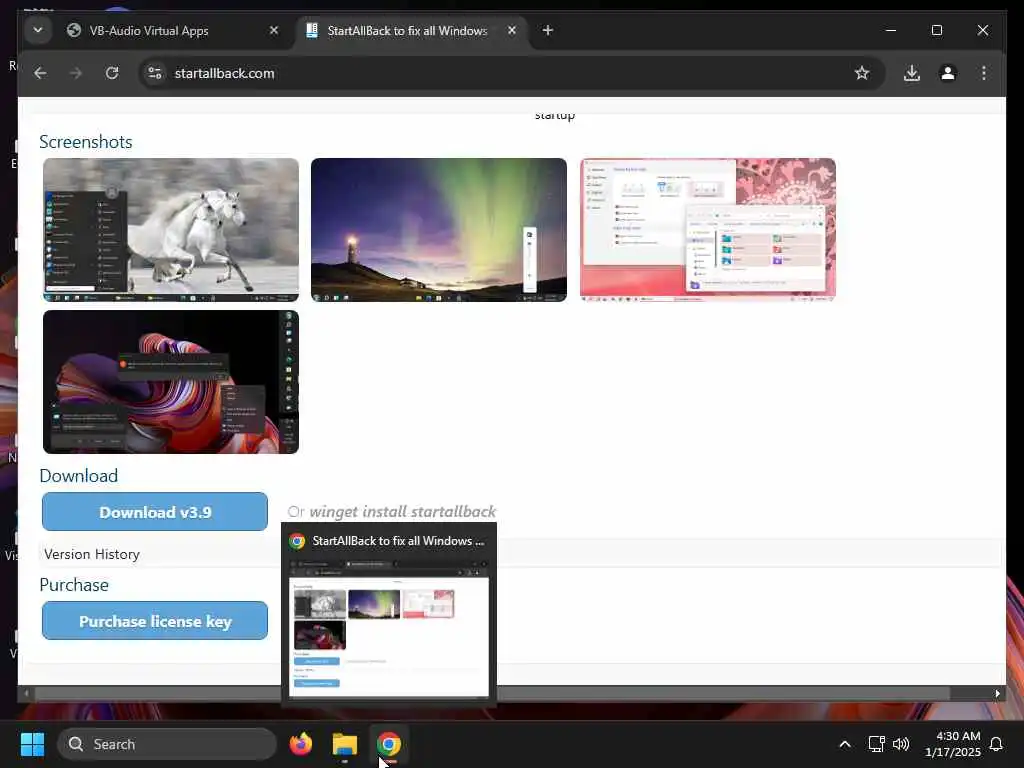Open the Version History link

[x=92, y=554]
